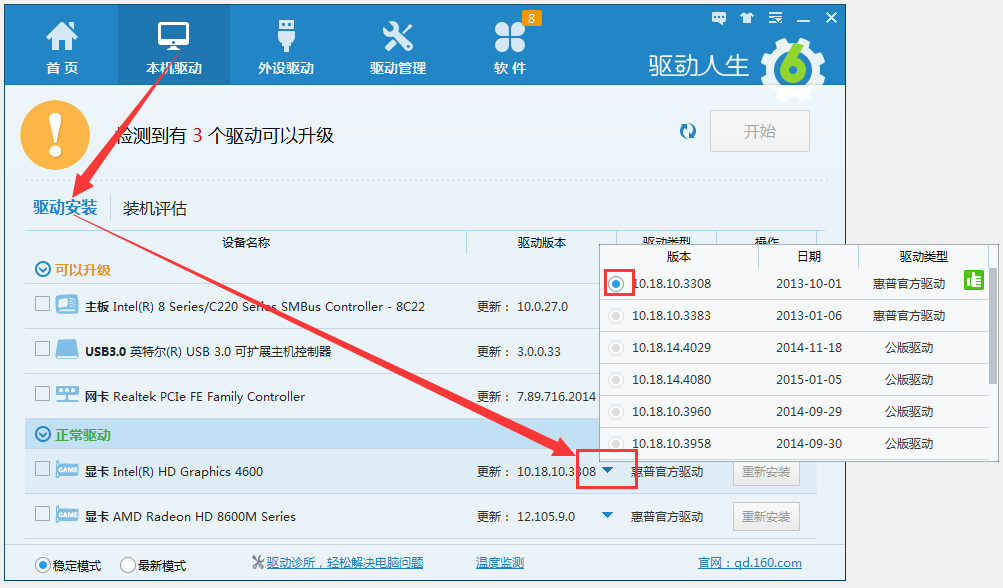Image resolution: width=1003 pixels, height=588 pixels.
Task: Choose 最新模式 latest mode radio
Action: click(x=128, y=565)
